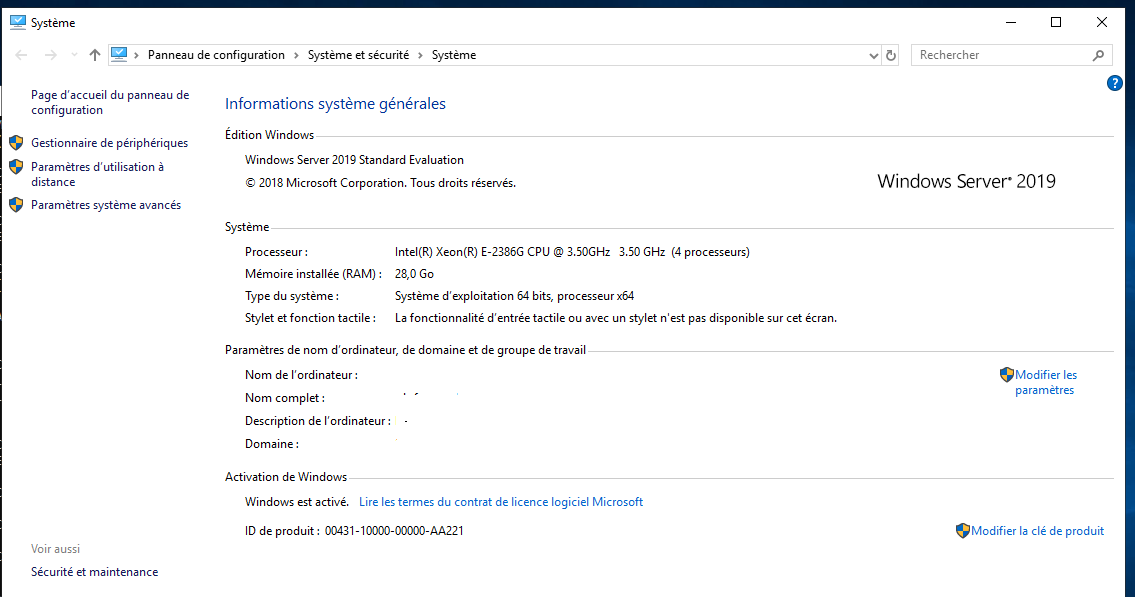The image size is (1135, 597).
Task: Open Paramètres système avancés link
Action: click(x=106, y=205)
